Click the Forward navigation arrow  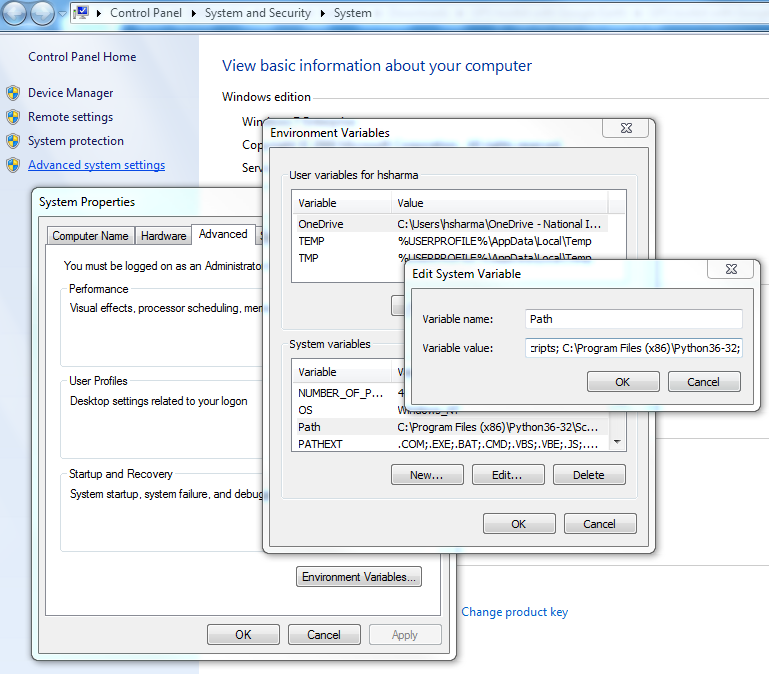[x=42, y=12]
